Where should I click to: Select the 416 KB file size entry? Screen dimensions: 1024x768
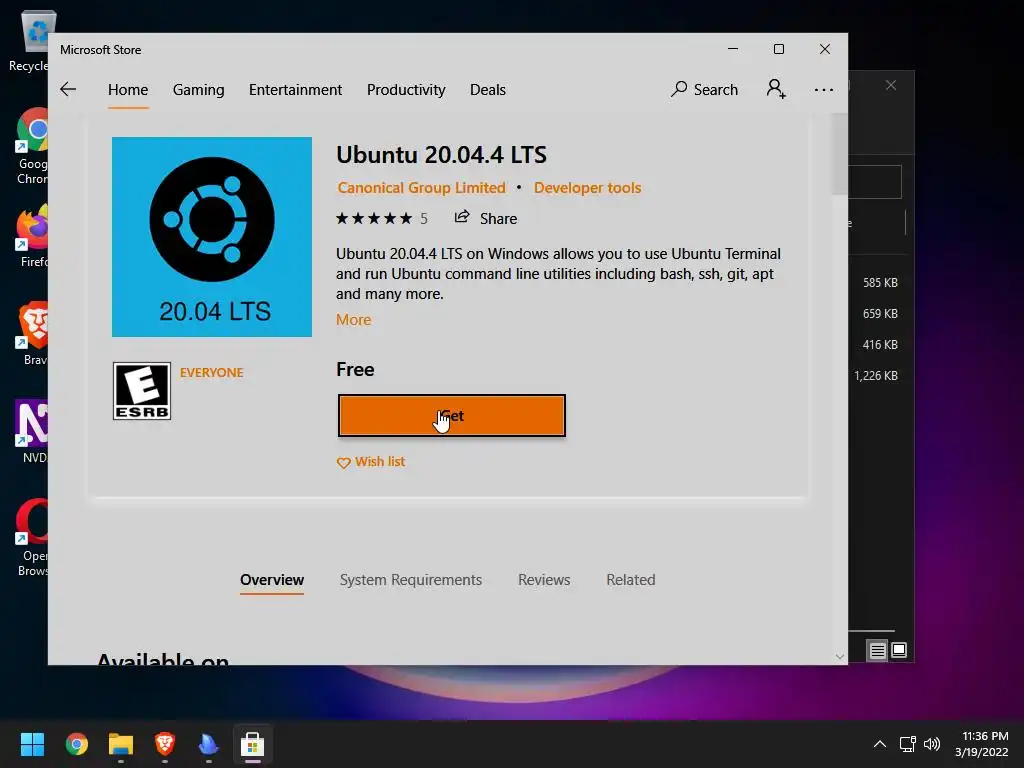pos(880,345)
